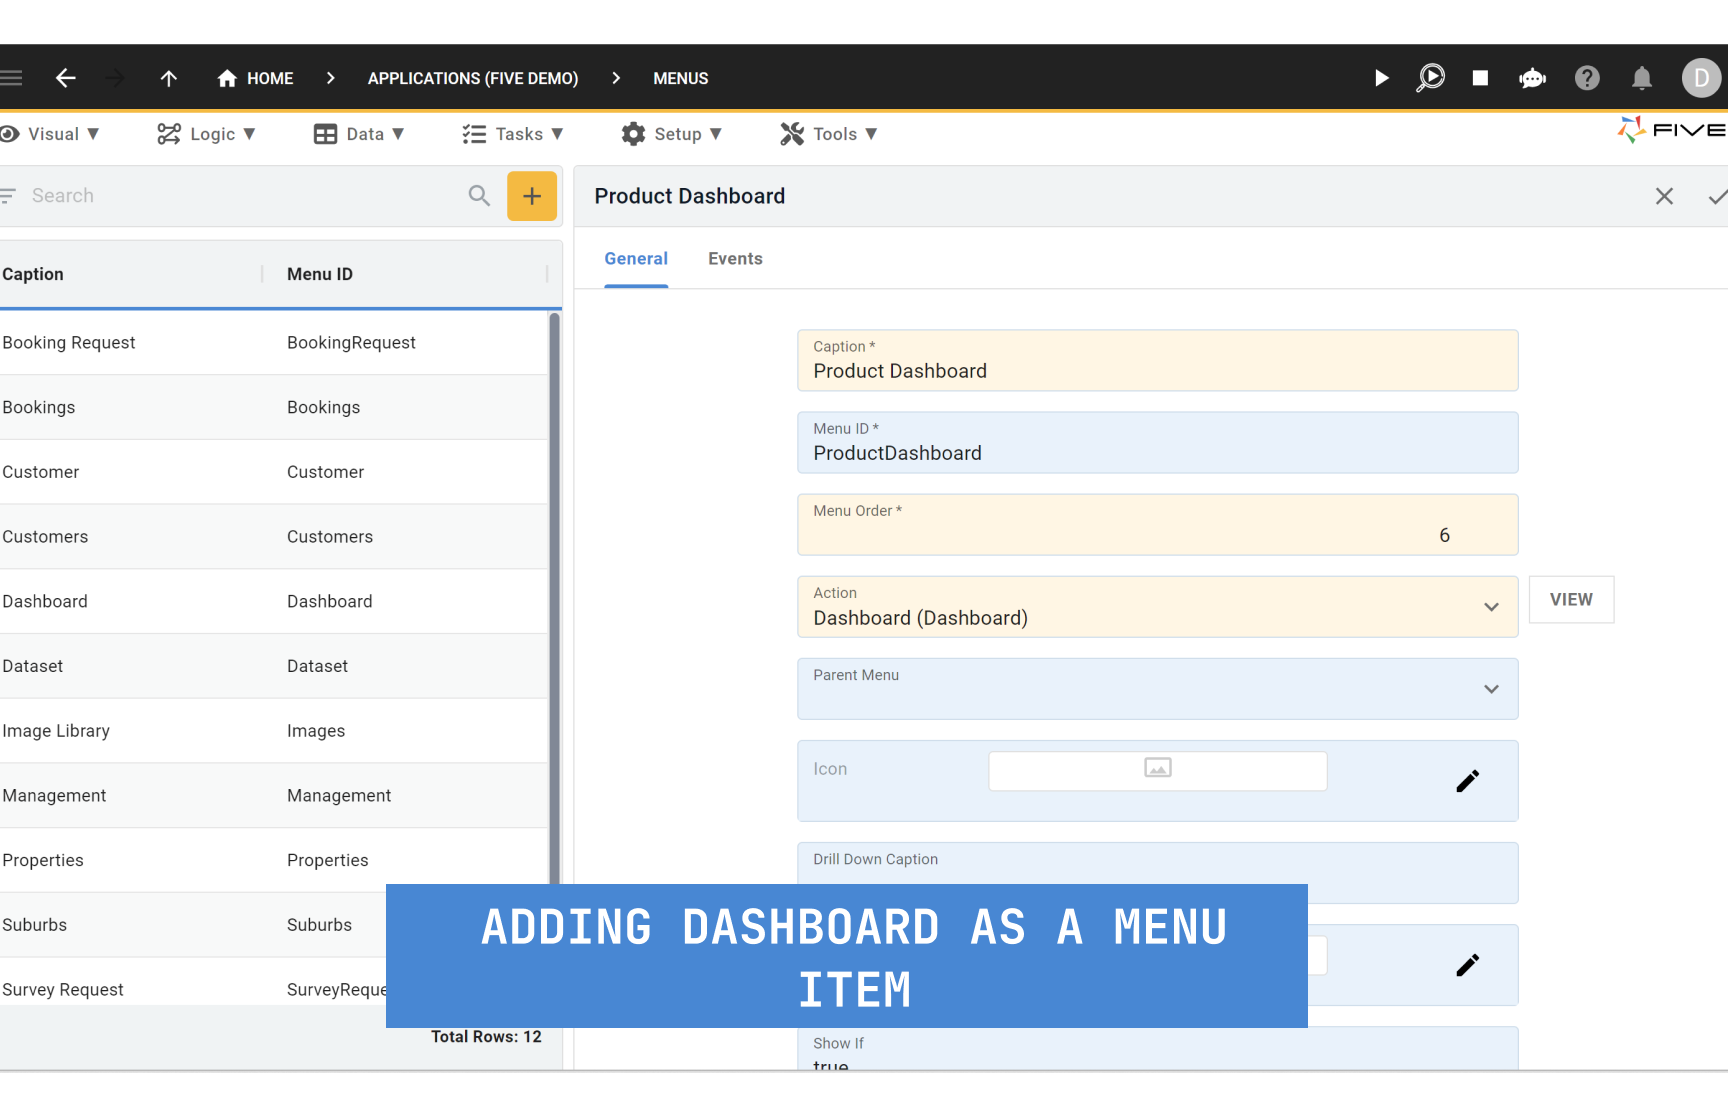This screenshot has width=1728, height=1117.
Task: Select the Visual menu eye icon
Action: pos(8,133)
